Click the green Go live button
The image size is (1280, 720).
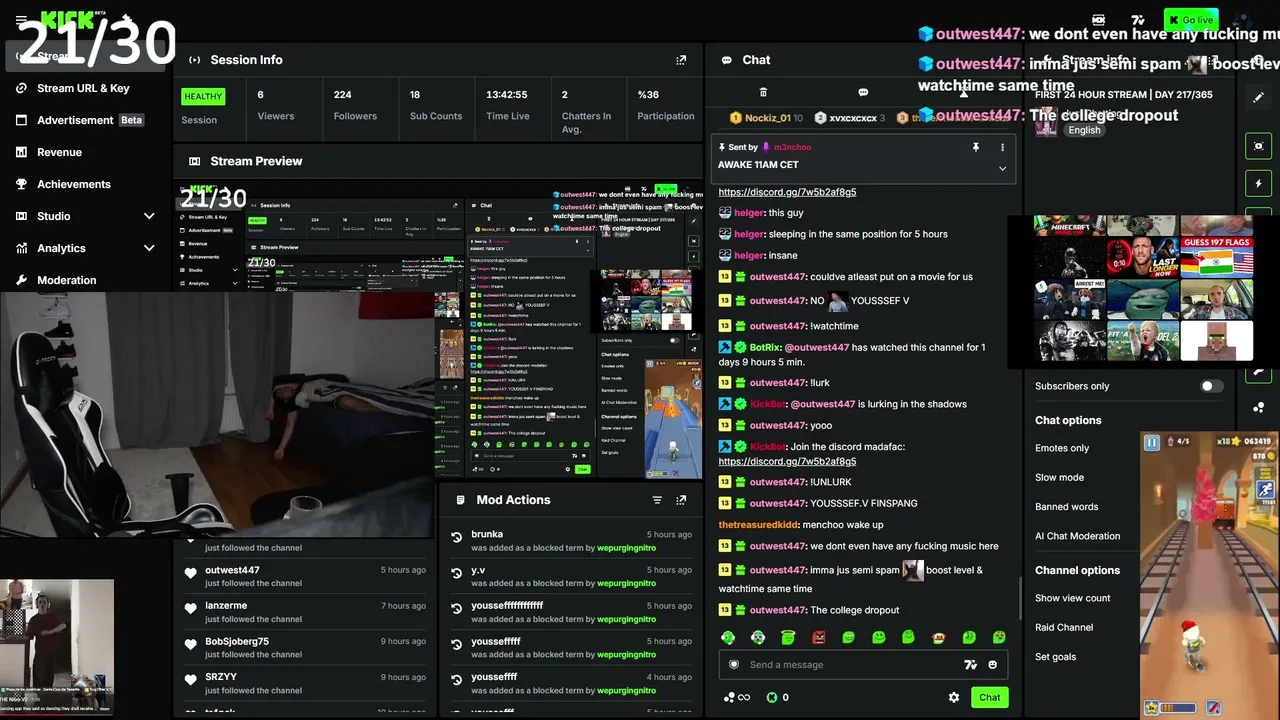tap(1190, 20)
